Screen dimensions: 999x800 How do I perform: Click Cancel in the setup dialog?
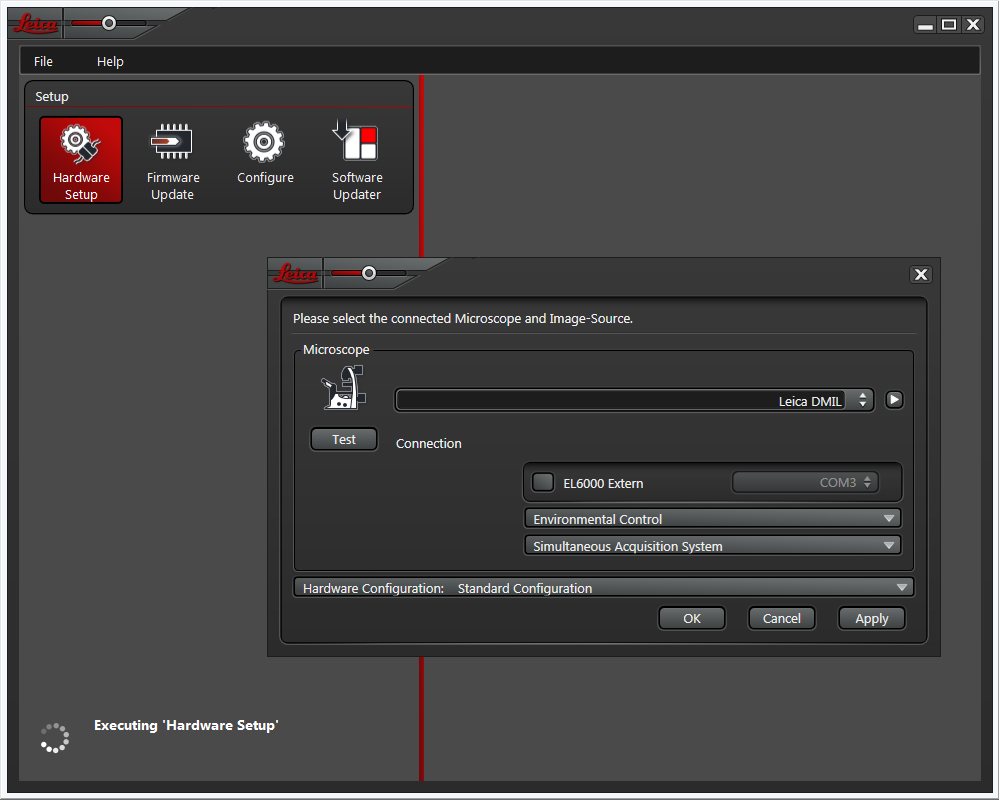coord(782,618)
